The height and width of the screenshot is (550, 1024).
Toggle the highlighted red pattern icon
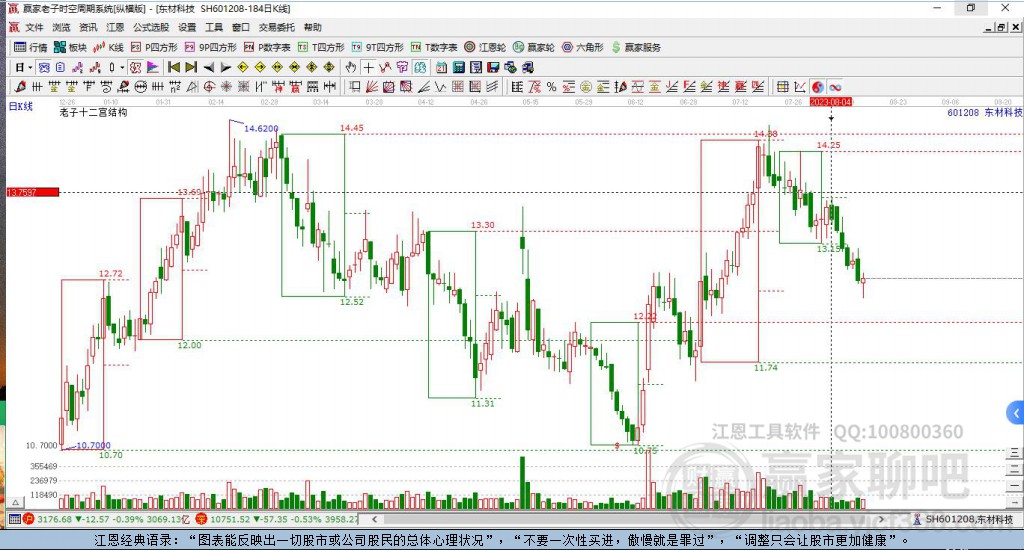click(135, 67)
